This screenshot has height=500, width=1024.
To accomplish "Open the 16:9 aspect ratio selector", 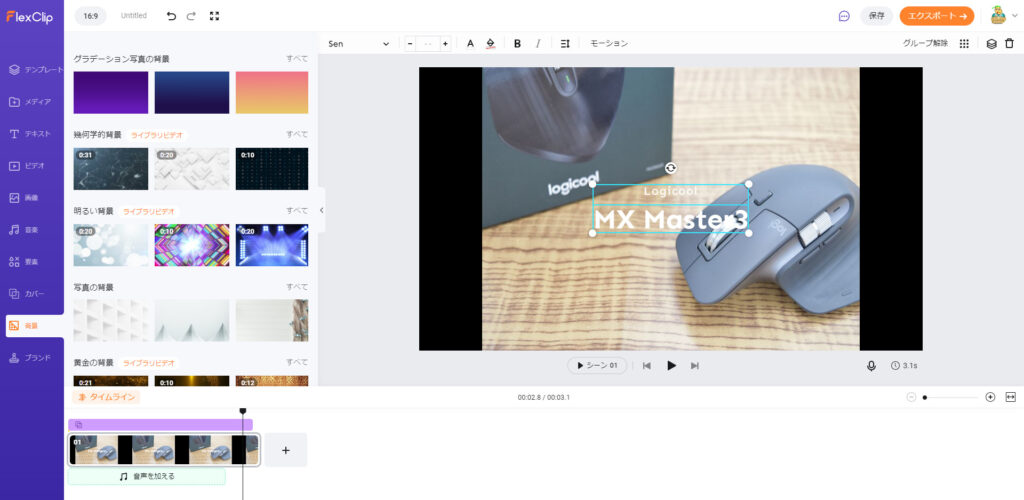I will (91, 16).
